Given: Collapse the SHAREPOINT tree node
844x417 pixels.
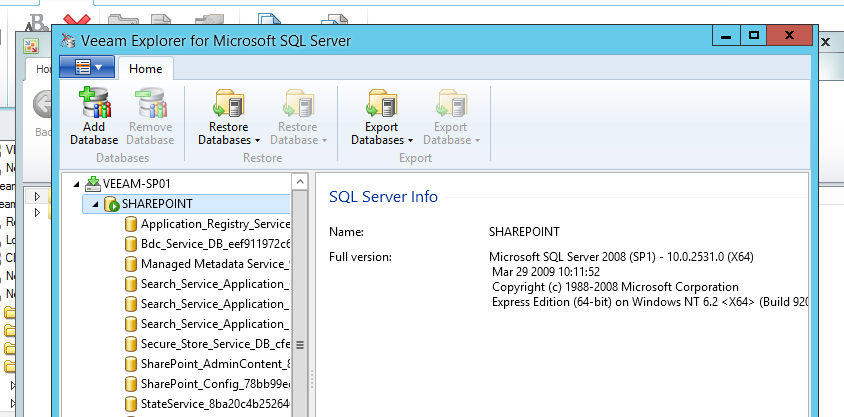Looking at the screenshot, I should click(x=96, y=204).
